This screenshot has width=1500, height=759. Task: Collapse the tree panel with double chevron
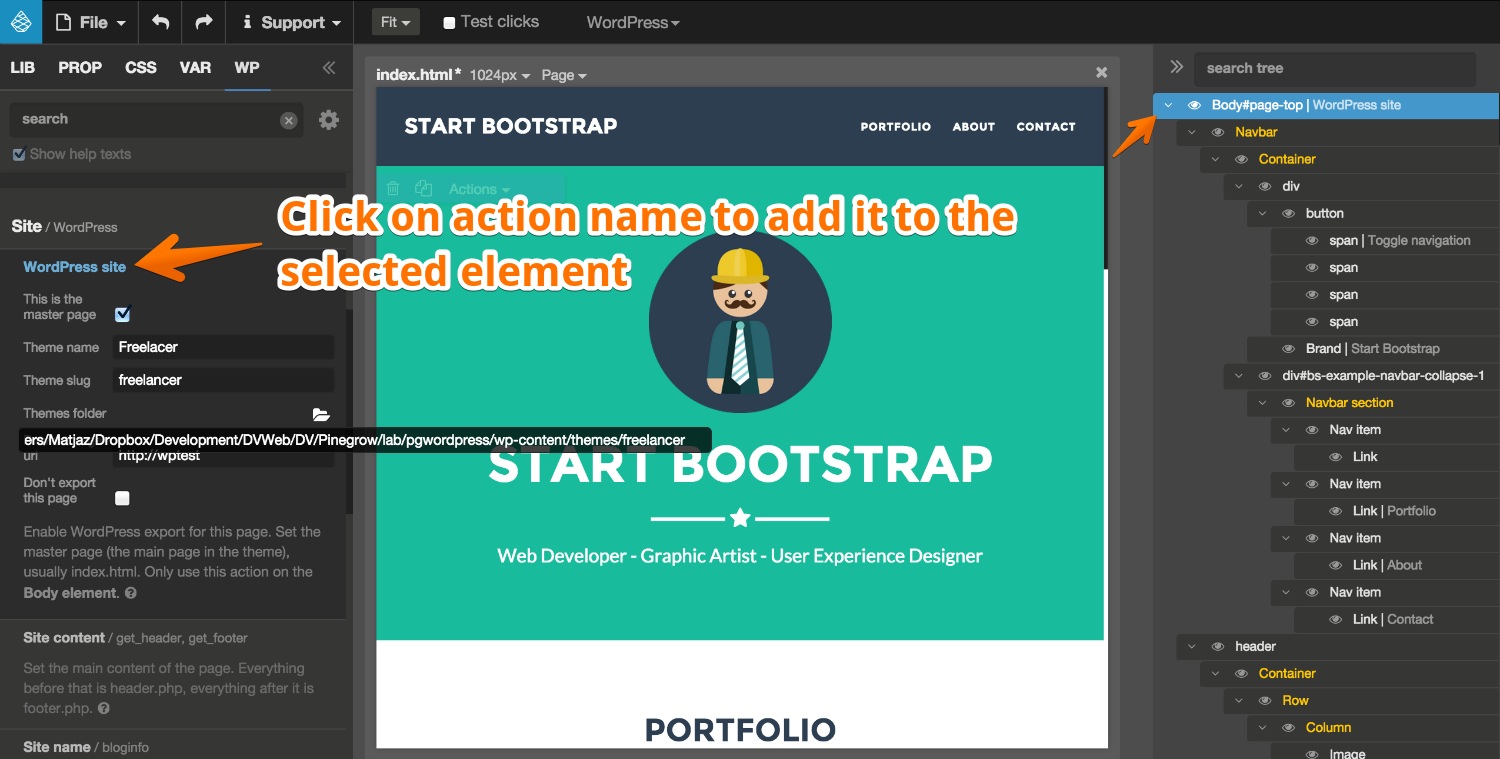point(1177,67)
